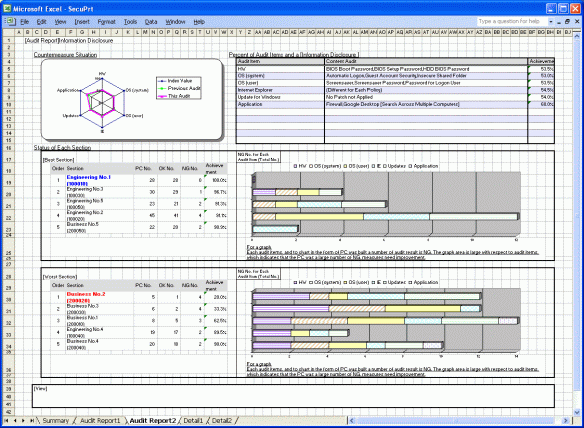584x428 pixels.
Task: Click horizontal scrollbar left arrow
Action: pos(351,421)
